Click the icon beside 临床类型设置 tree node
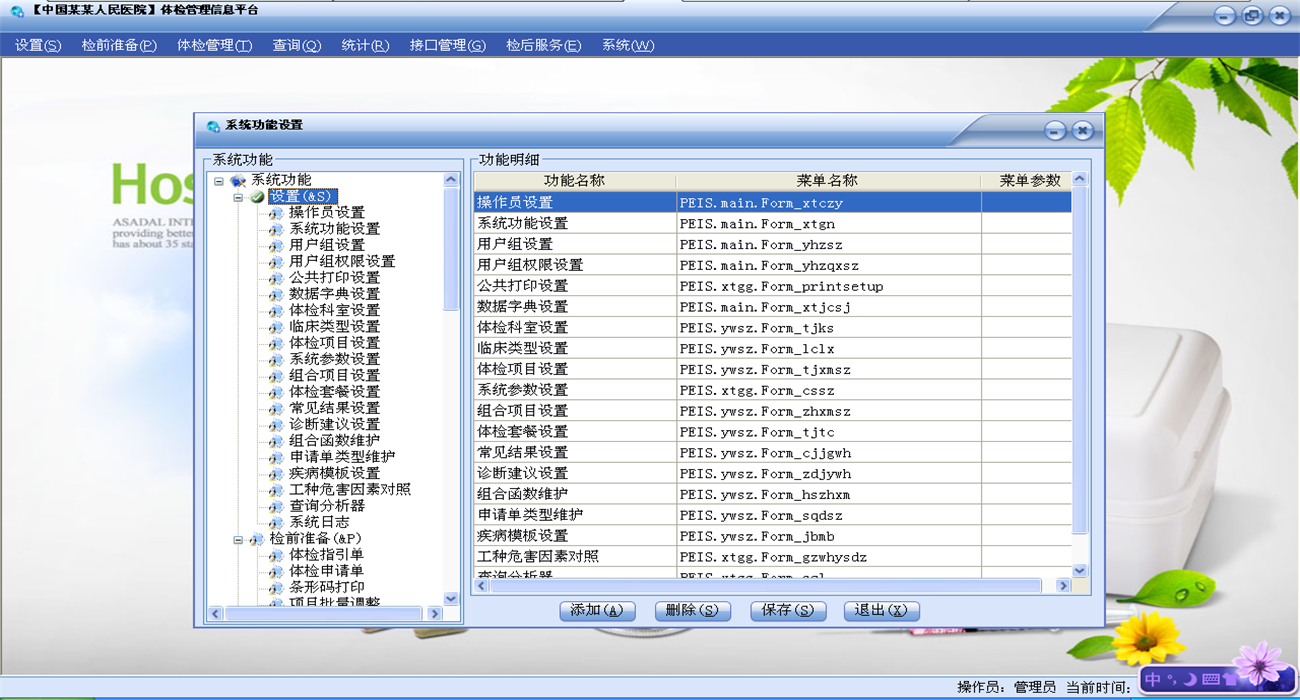Image resolution: width=1300 pixels, height=700 pixels. click(x=276, y=327)
